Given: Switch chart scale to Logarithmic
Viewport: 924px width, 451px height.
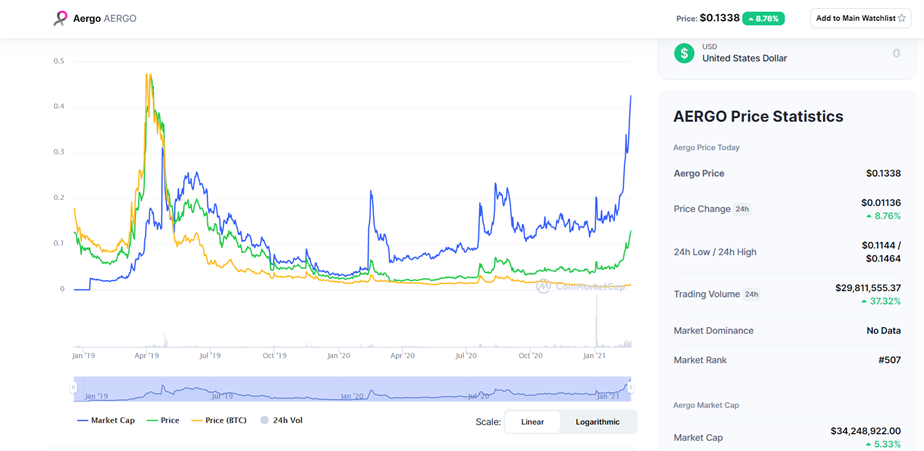Looking at the screenshot, I should [598, 422].
